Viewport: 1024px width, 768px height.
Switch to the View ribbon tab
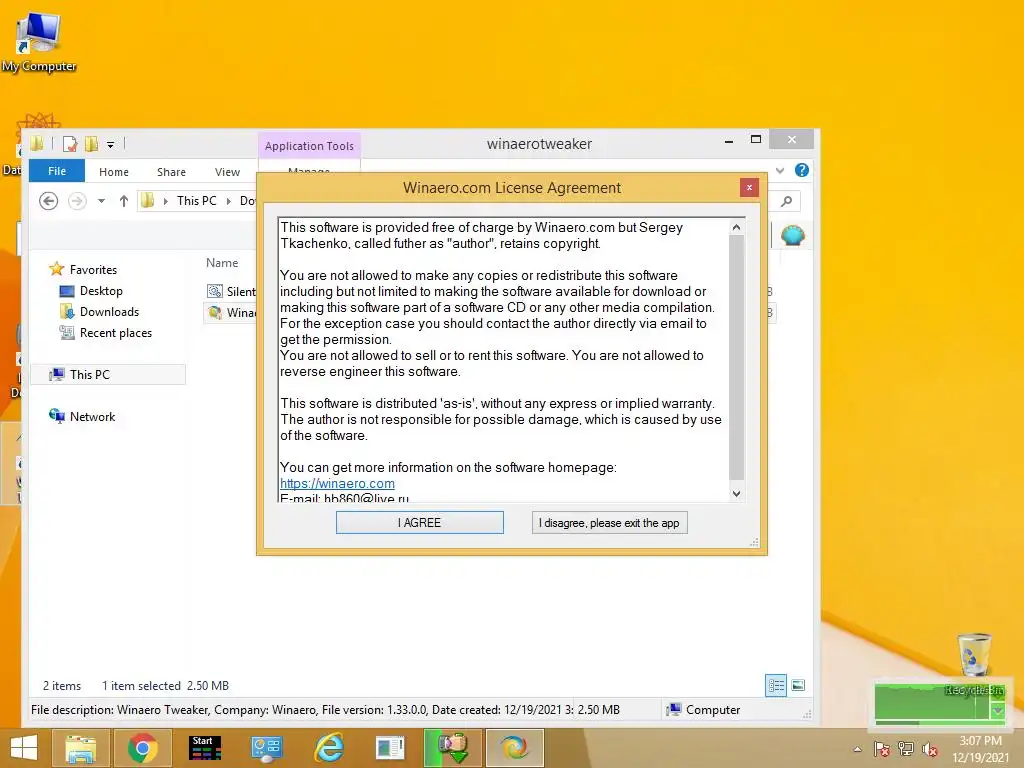coord(227,172)
